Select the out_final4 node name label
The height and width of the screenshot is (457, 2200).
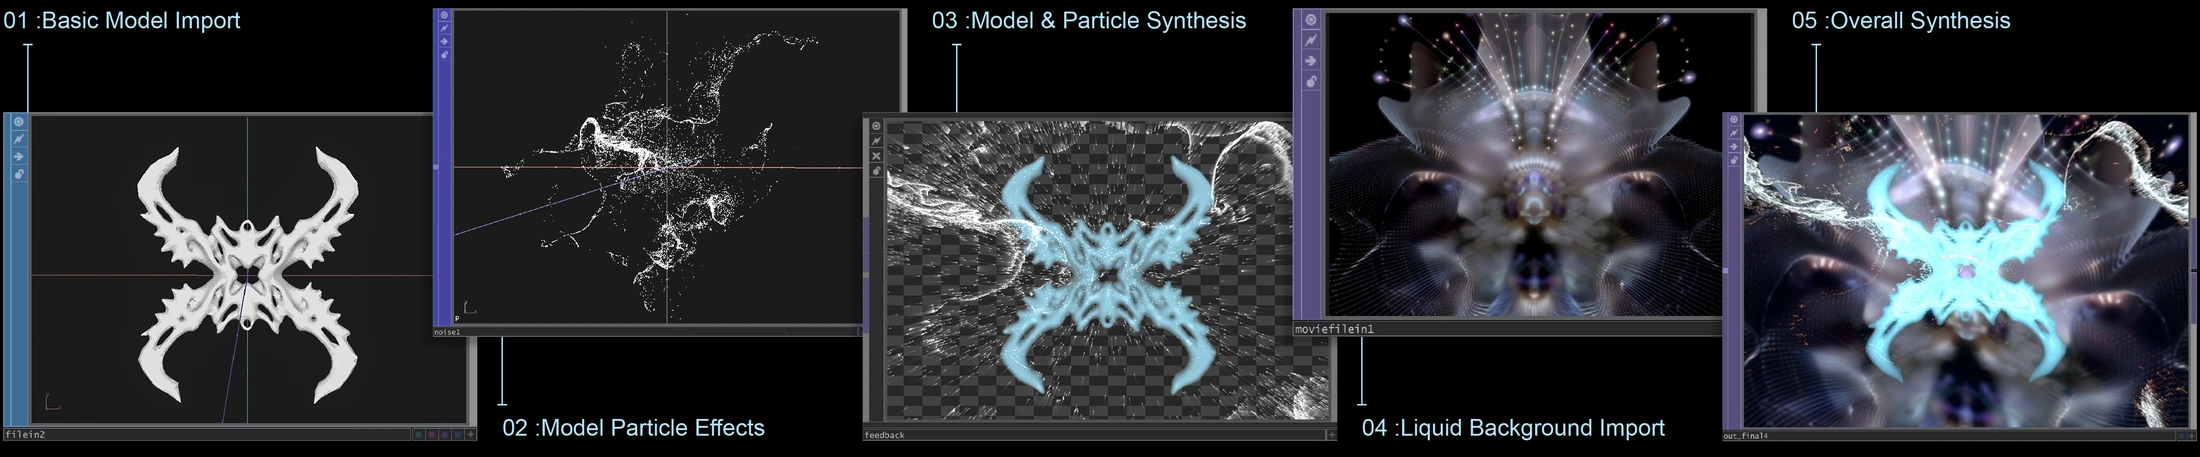(x=1746, y=436)
